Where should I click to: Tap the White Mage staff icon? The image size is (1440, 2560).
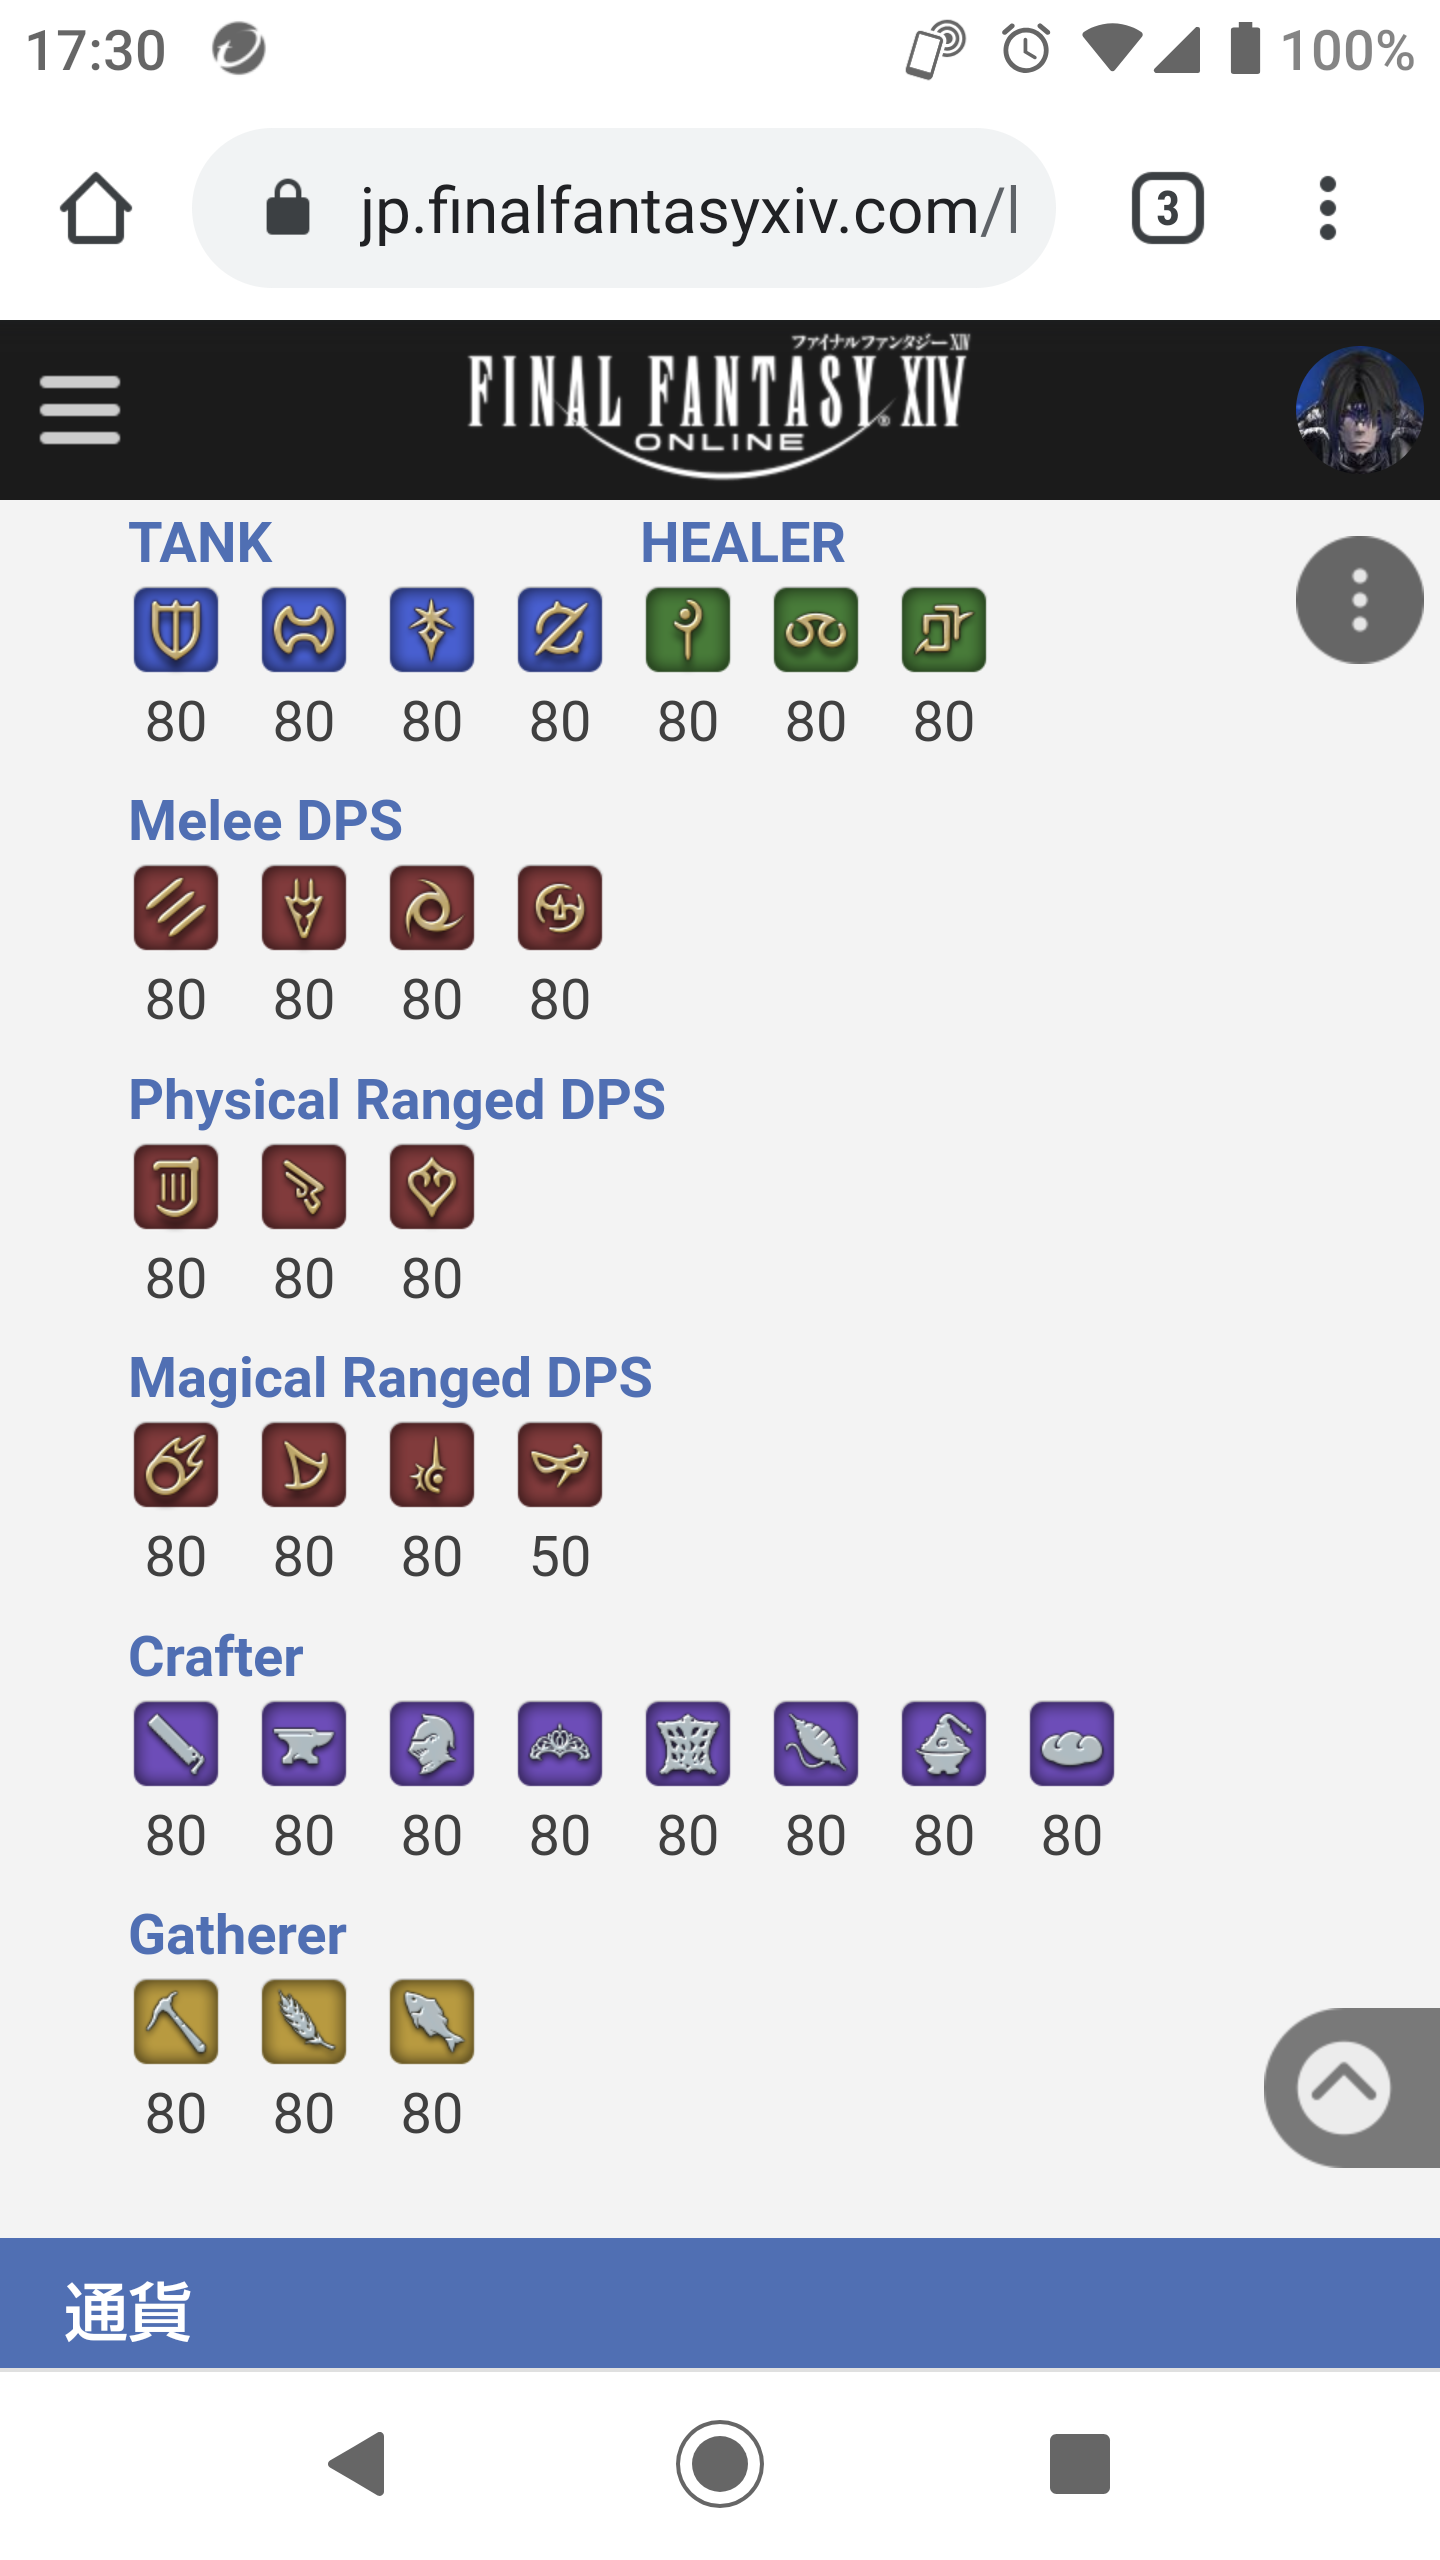click(x=688, y=630)
